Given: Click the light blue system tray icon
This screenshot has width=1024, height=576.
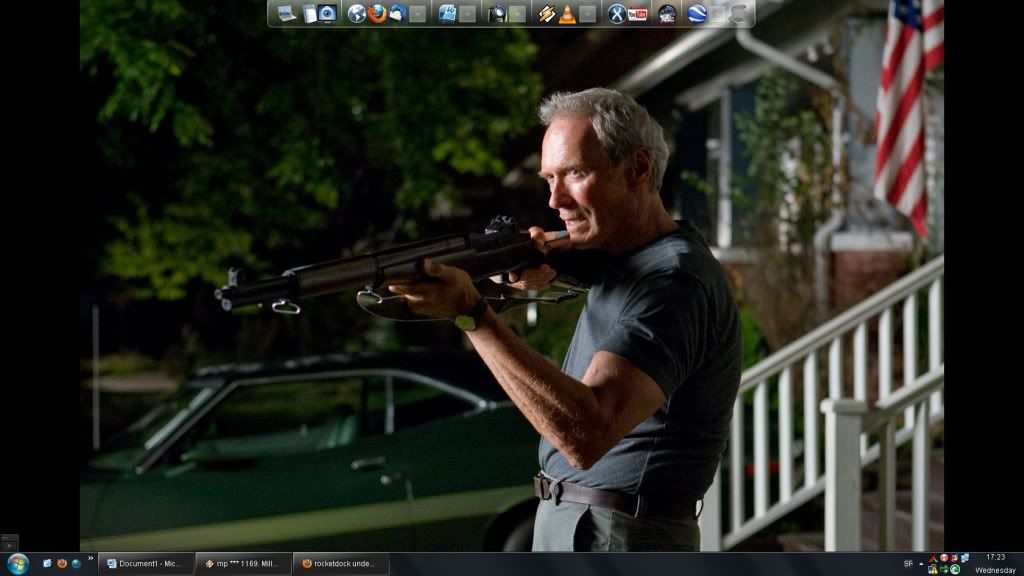Looking at the screenshot, I should coord(965,558).
